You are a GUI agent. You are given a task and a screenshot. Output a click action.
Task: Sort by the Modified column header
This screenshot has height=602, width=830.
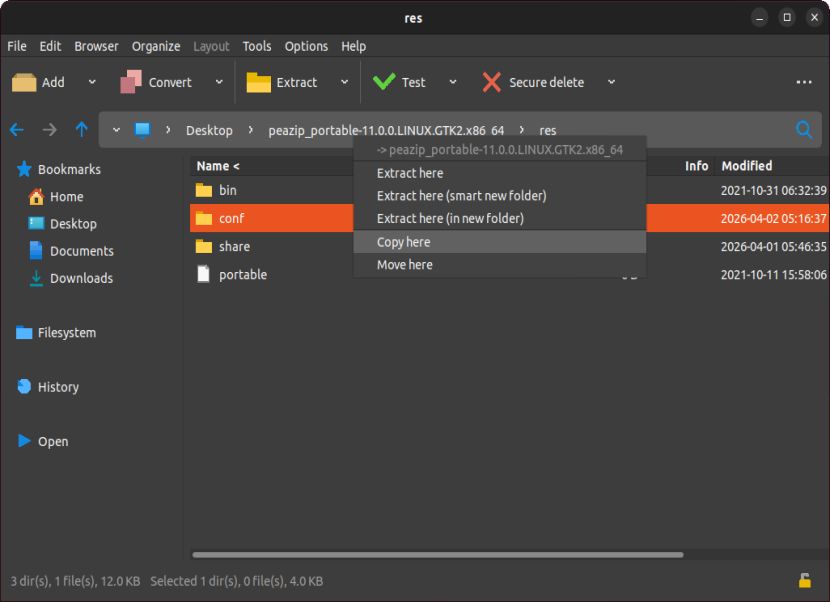(747, 166)
